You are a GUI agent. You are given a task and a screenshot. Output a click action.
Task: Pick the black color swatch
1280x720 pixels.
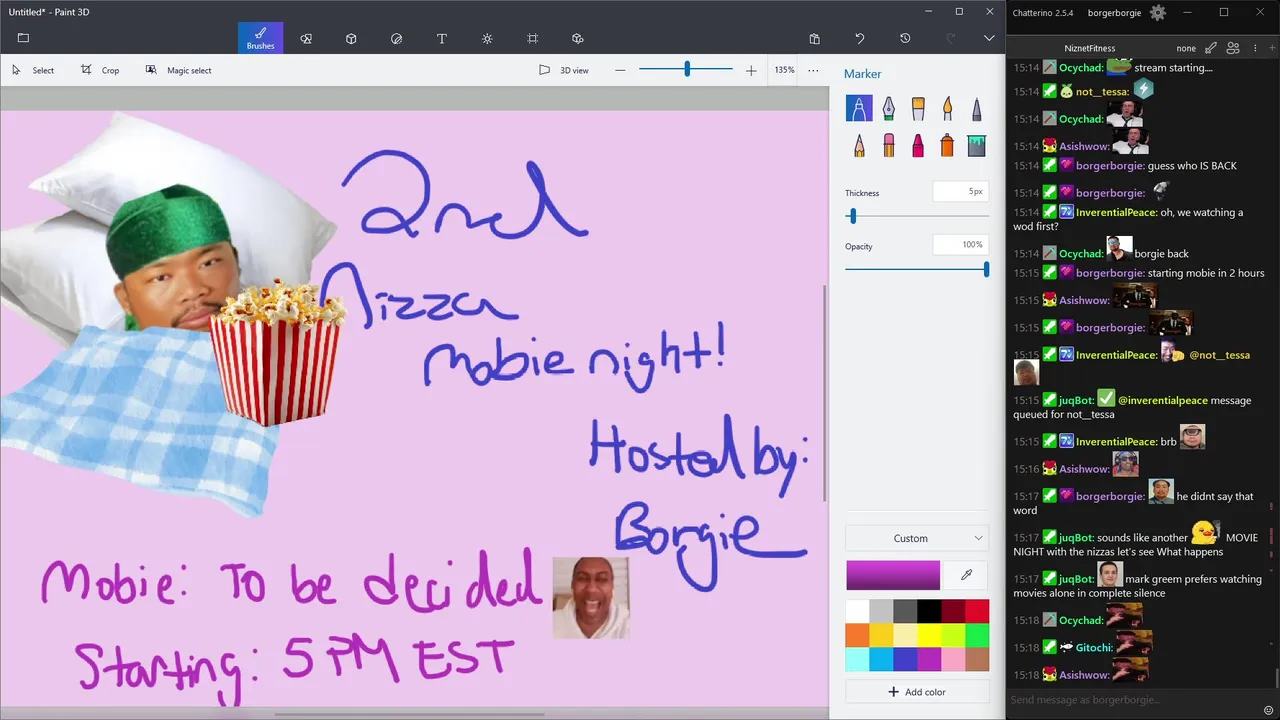pyautogui.click(x=929, y=611)
